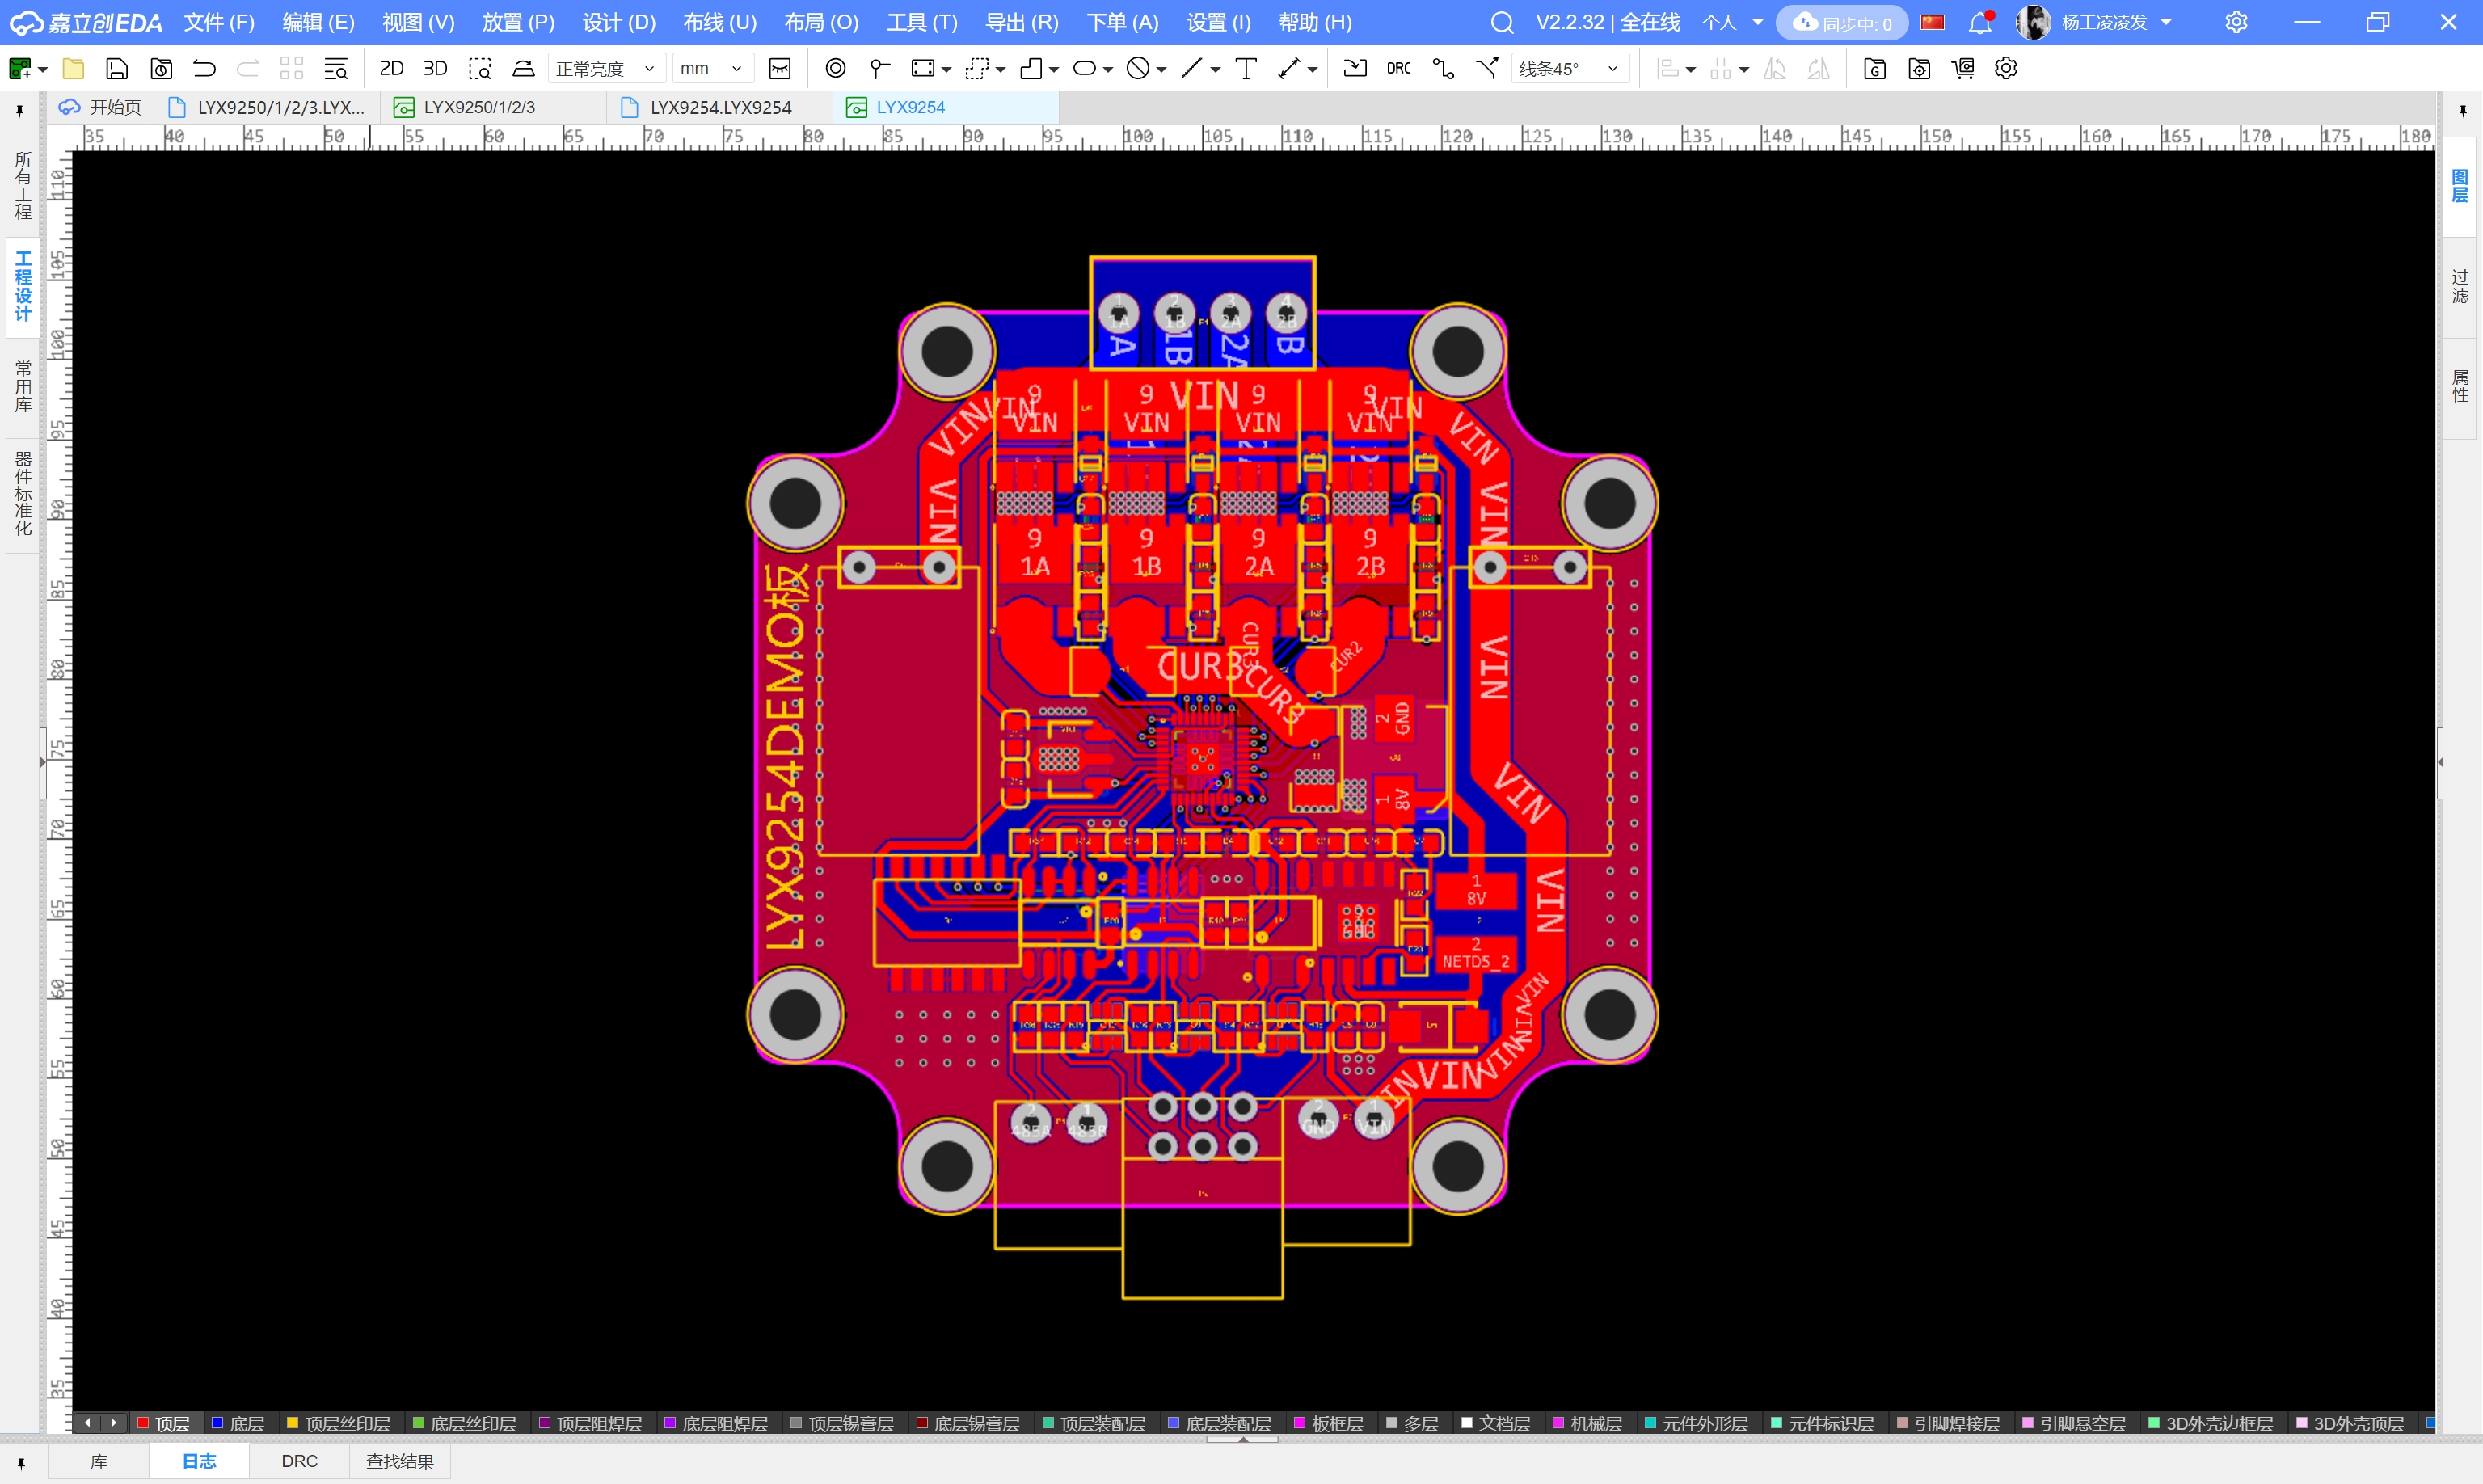Select the line drawing tool
2483x1484 pixels.
pos(1192,68)
